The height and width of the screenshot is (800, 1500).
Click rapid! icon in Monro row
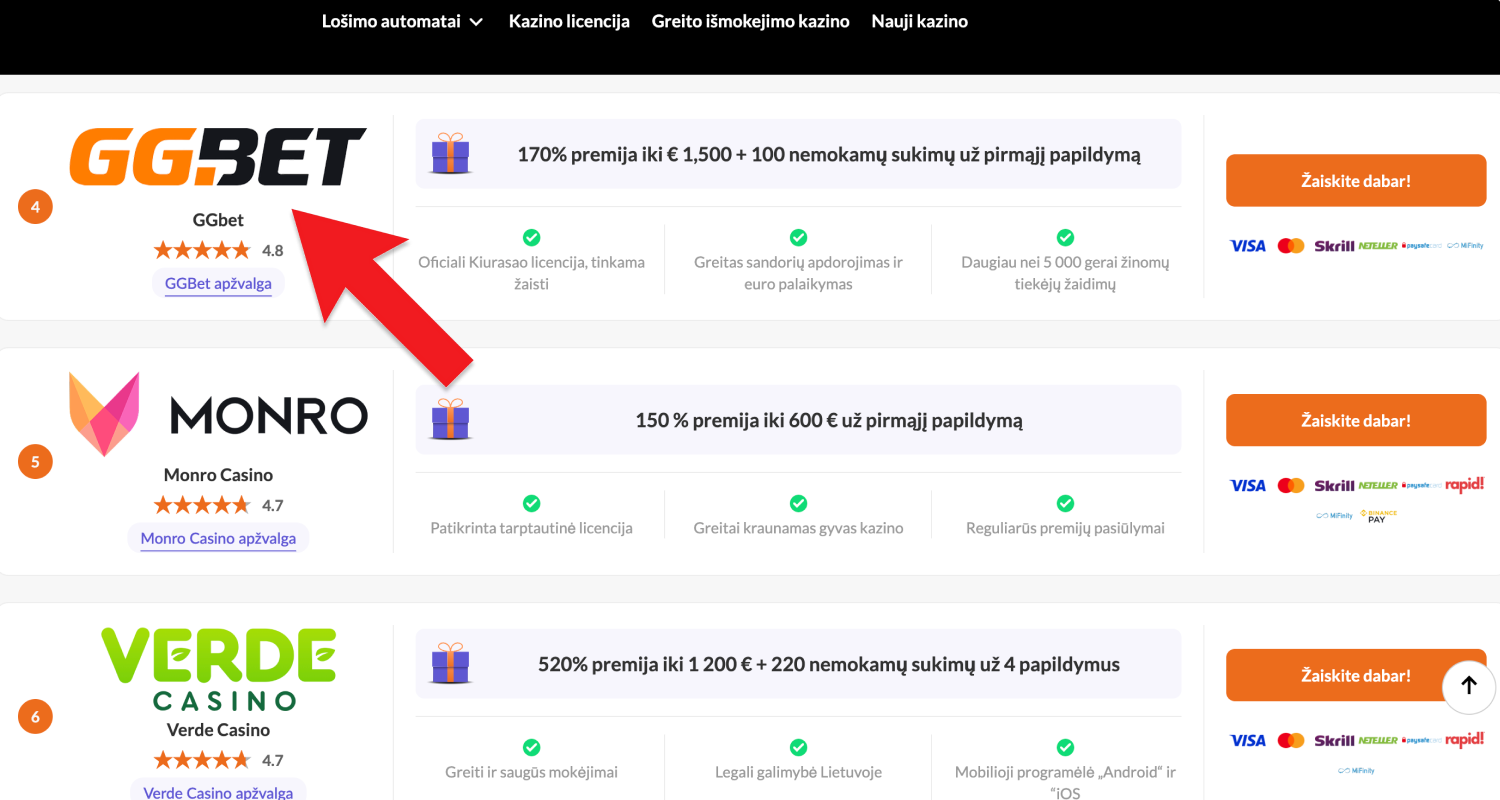click(1465, 484)
